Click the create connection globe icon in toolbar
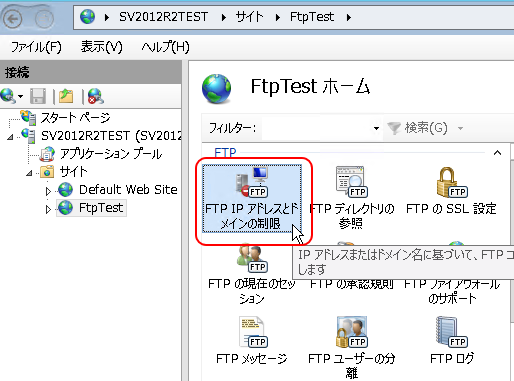The width and height of the screenshot is (514, 381). 7,96
